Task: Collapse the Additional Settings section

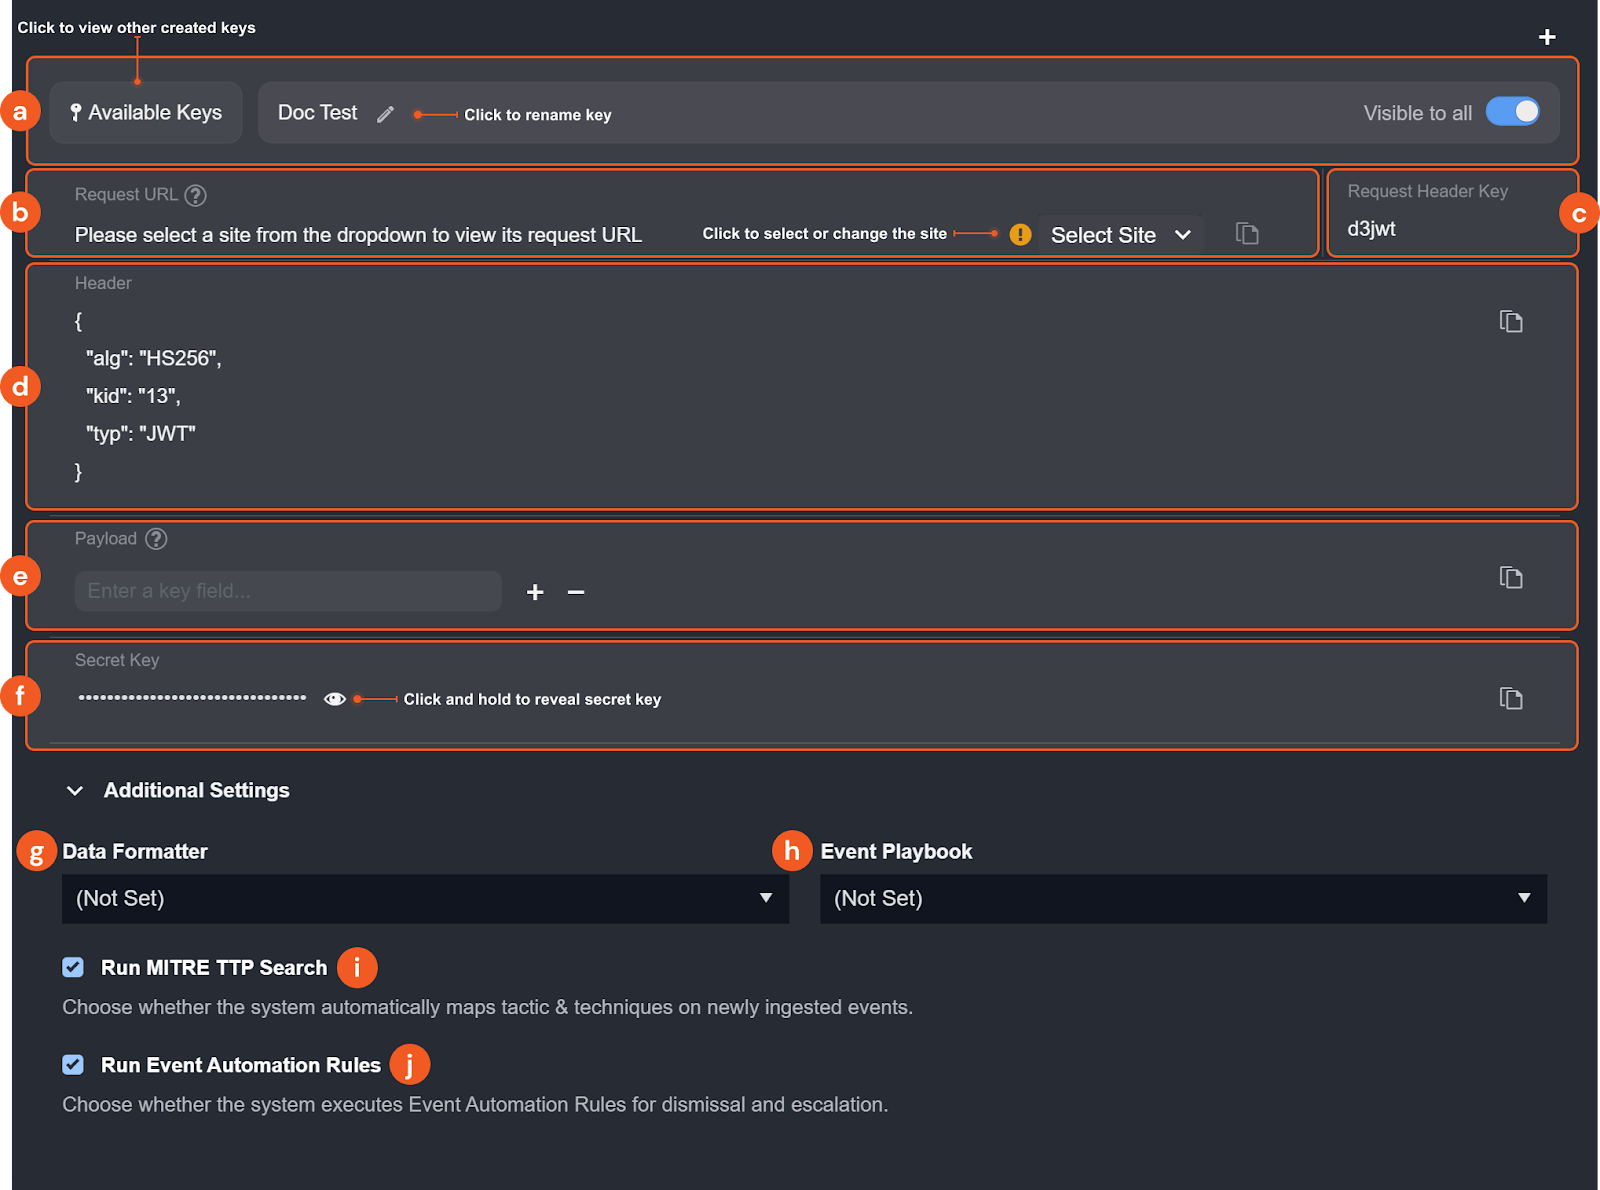Action: pyautogui.click(x=75, y=790)
